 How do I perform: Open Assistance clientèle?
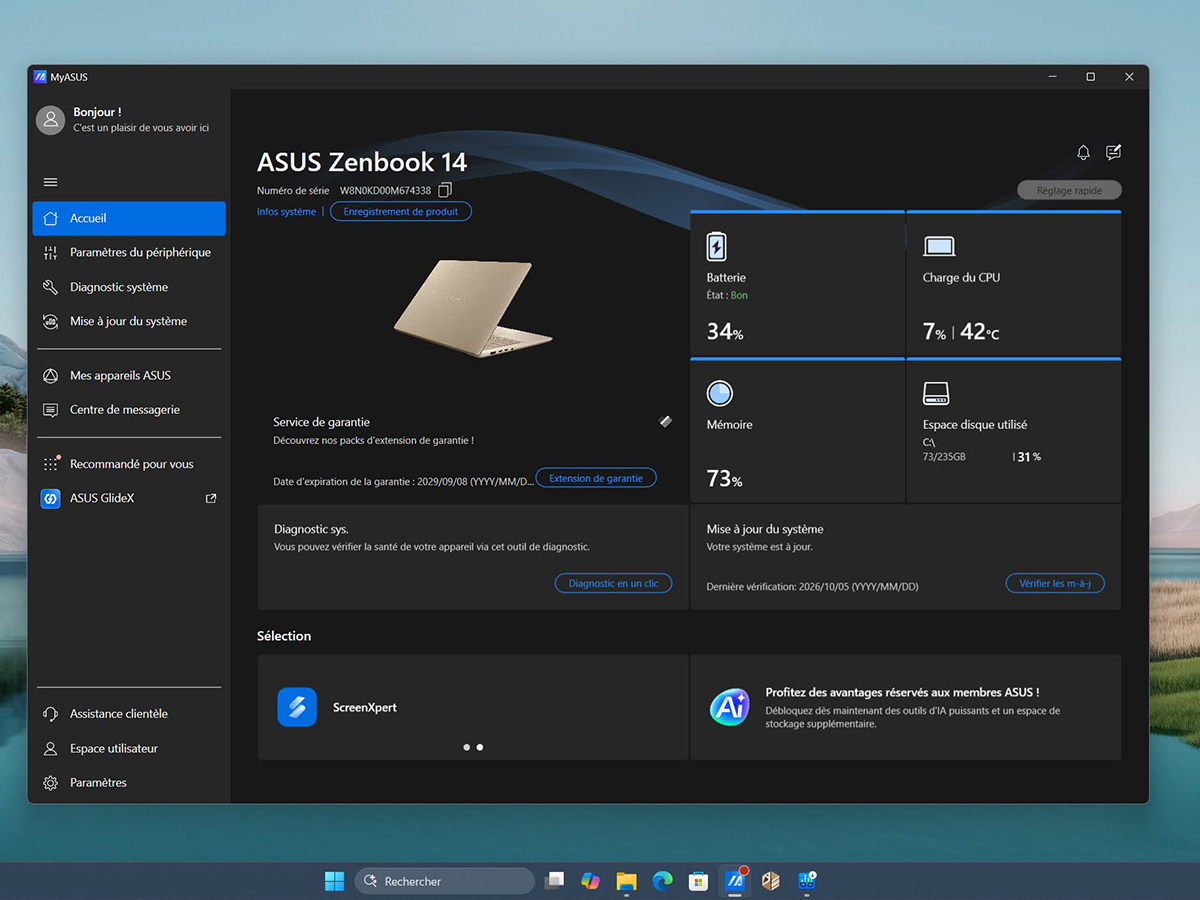coord(129,714)
